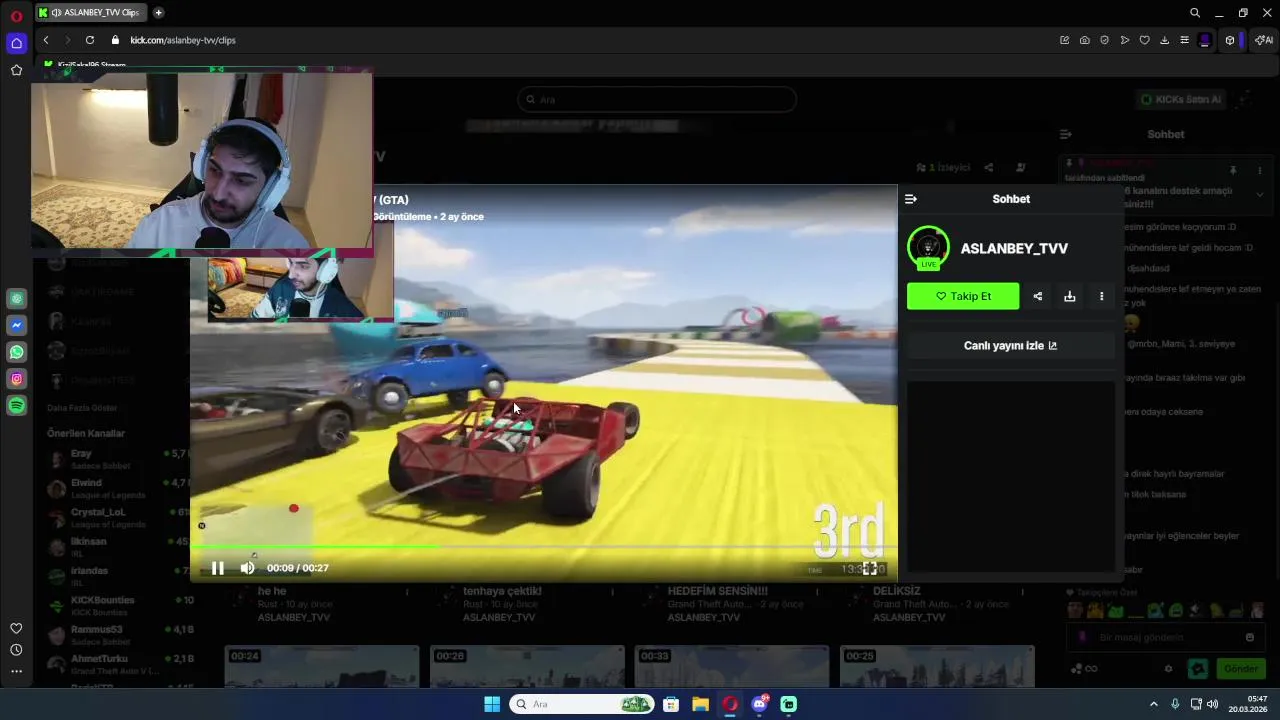Download the clip
The height and width of the screenshot is (720, 1280).
(1069, 296)
